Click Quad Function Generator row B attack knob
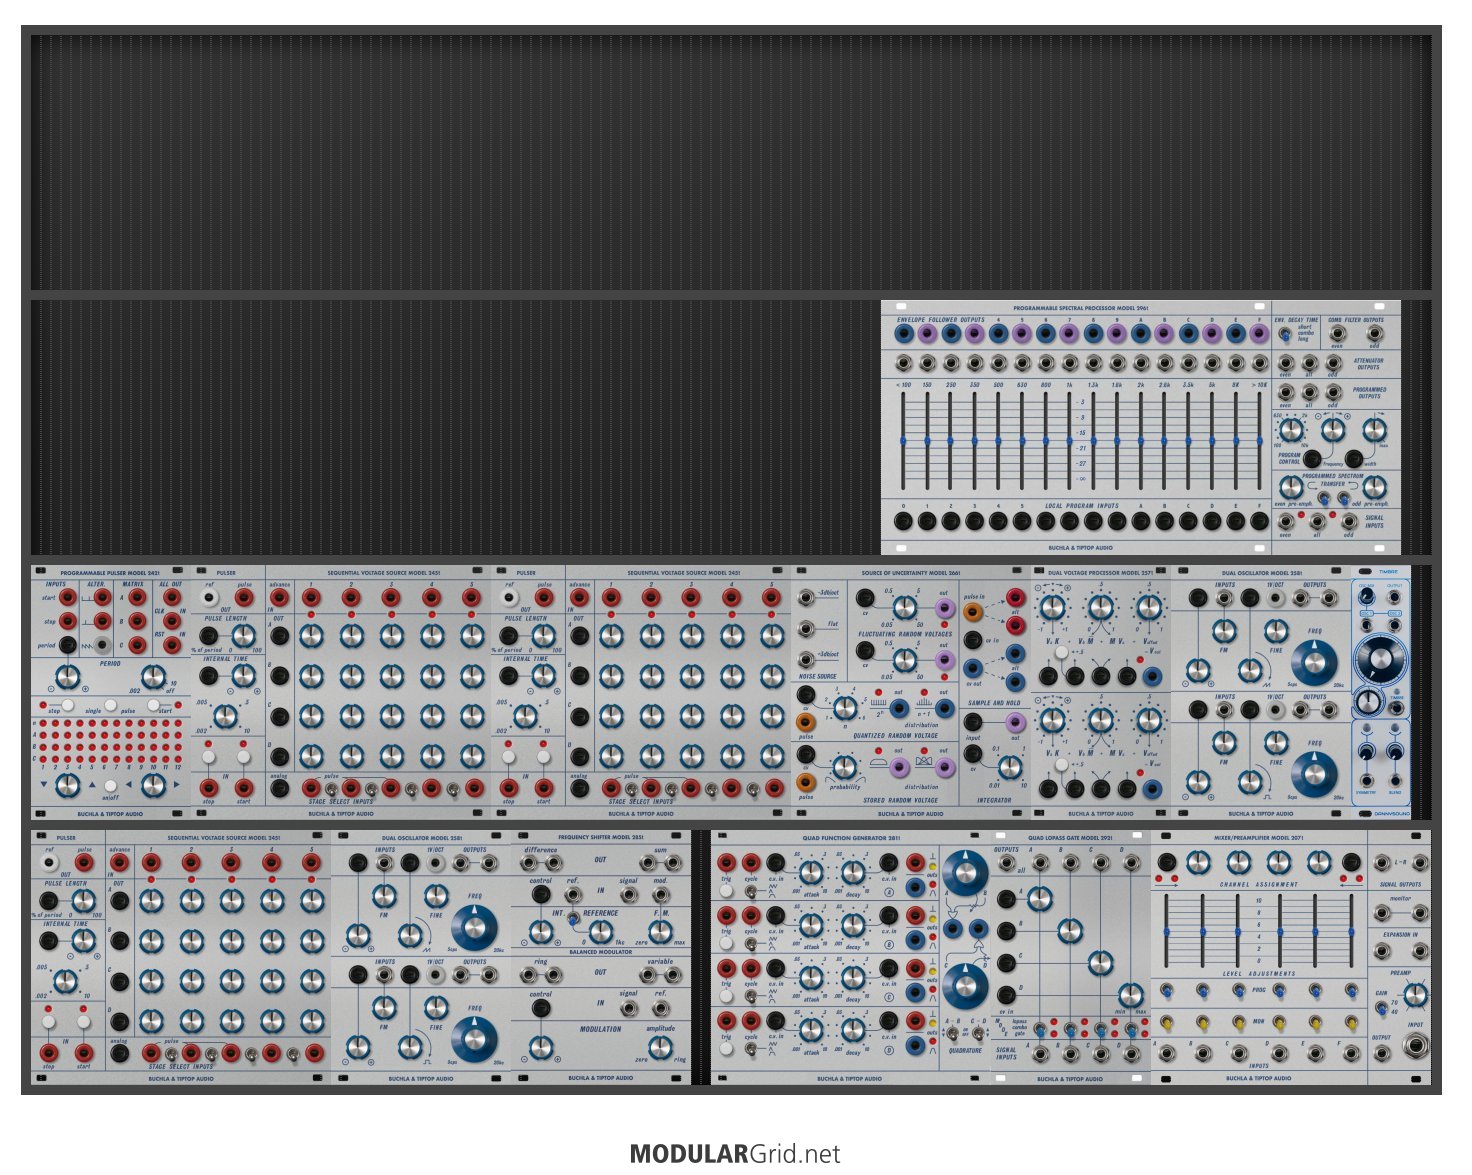The width and height of the screenshot is (1472, 1175). [x=811, y=926]
